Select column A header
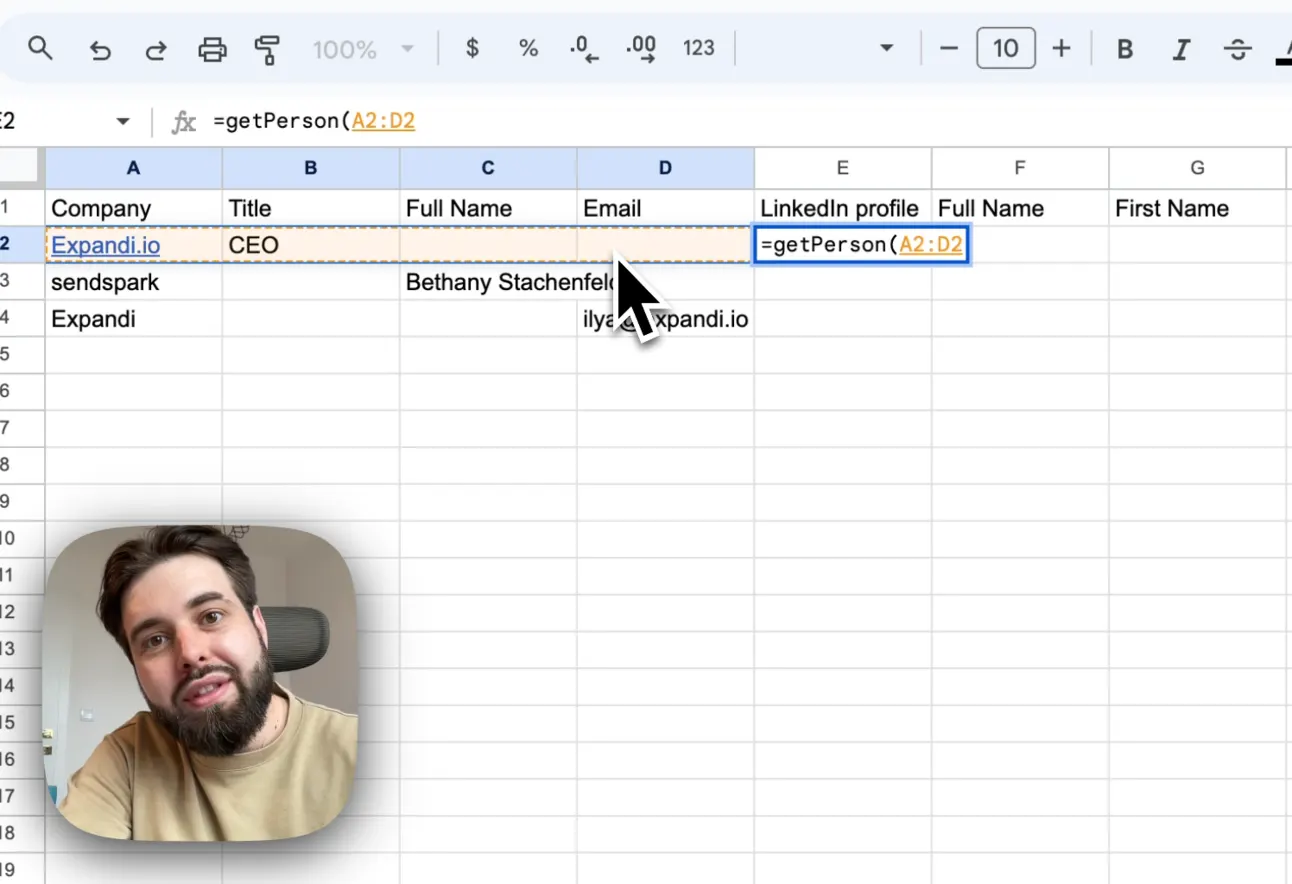The width and height of the screenshot is (1292, 884). (x=133, y=168)
